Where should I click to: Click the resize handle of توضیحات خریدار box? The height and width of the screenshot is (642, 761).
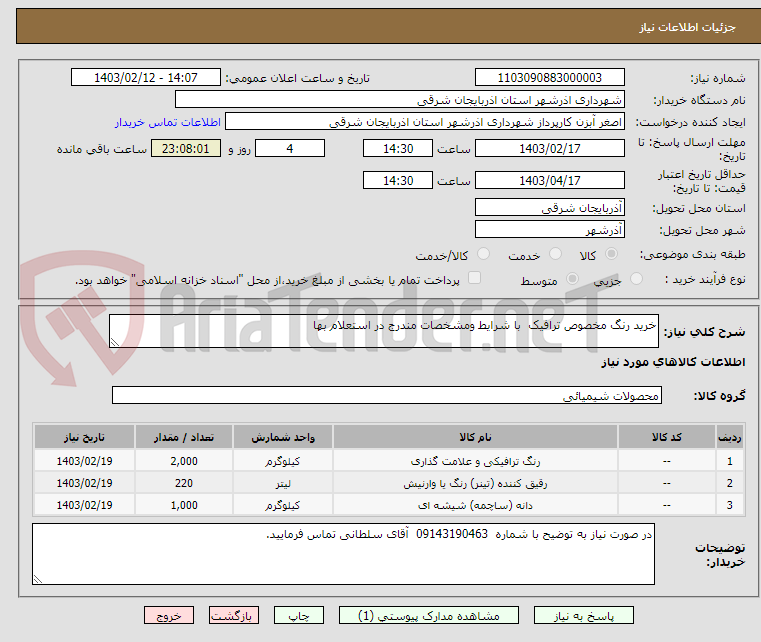coord(37,579)
